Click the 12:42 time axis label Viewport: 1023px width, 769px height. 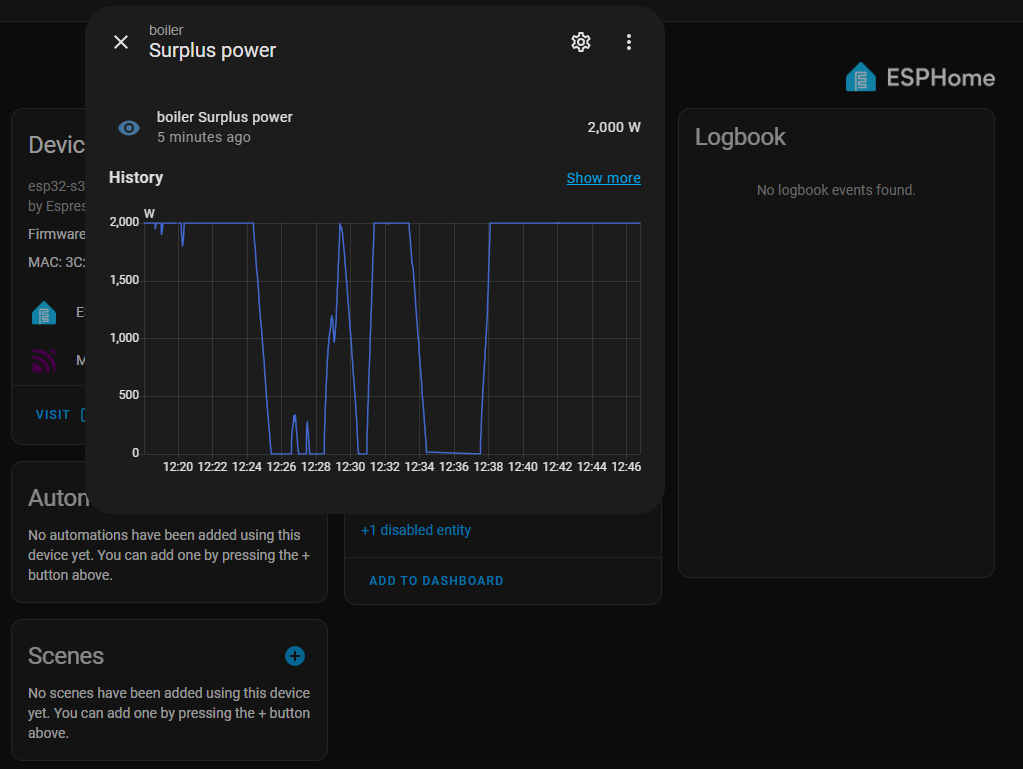(x=557, y=467)
